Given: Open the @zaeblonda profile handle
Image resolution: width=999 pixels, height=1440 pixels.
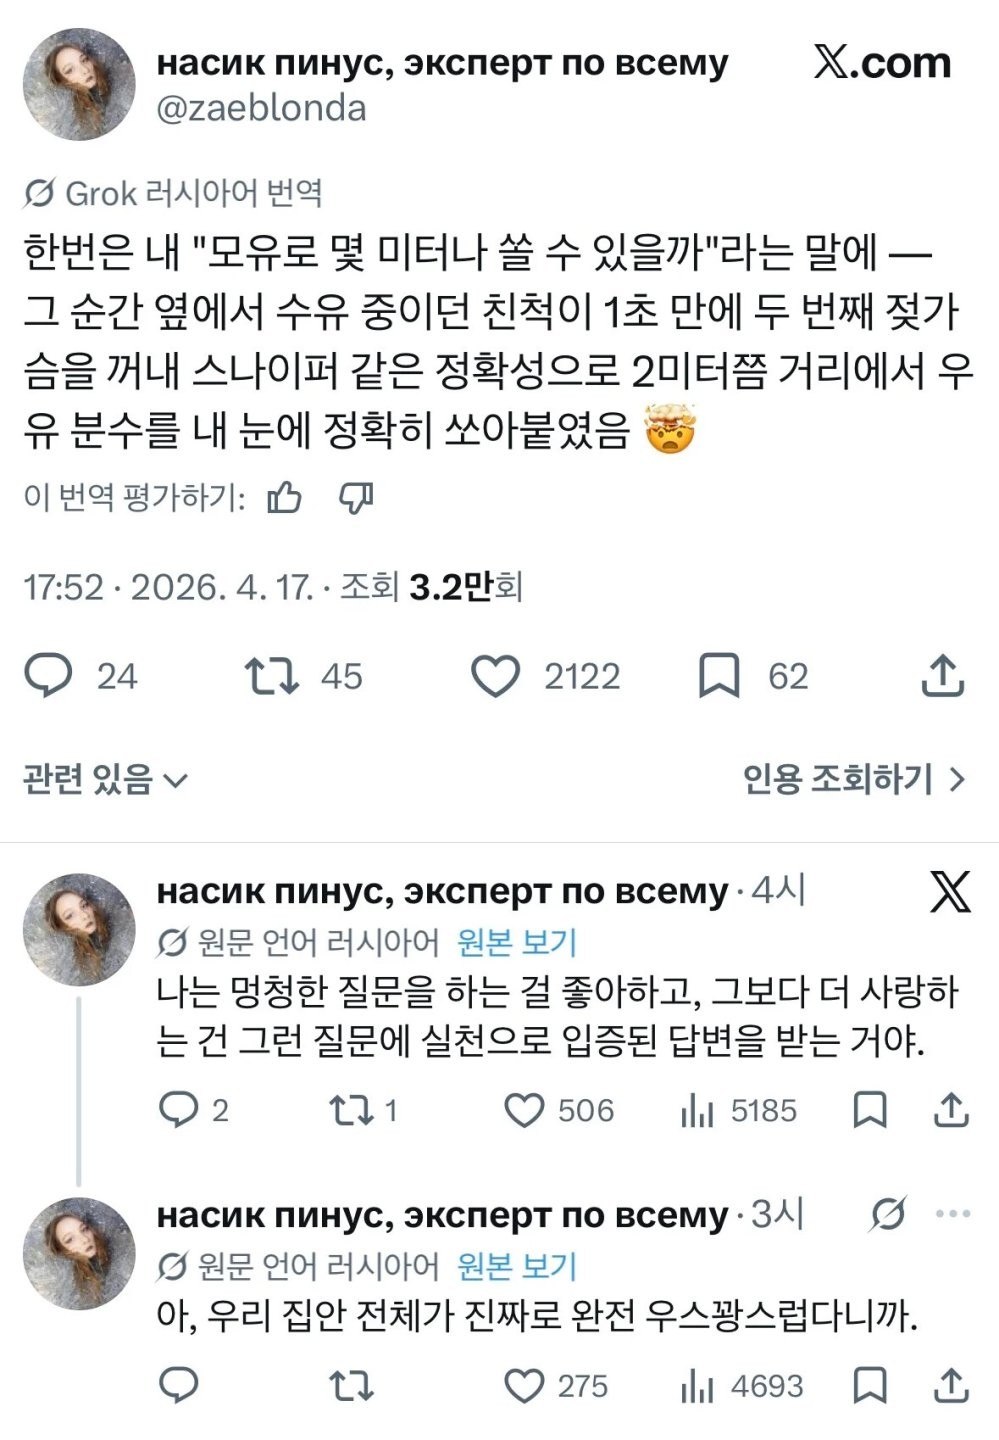Looking at the screenshot, I should (261, 108).
